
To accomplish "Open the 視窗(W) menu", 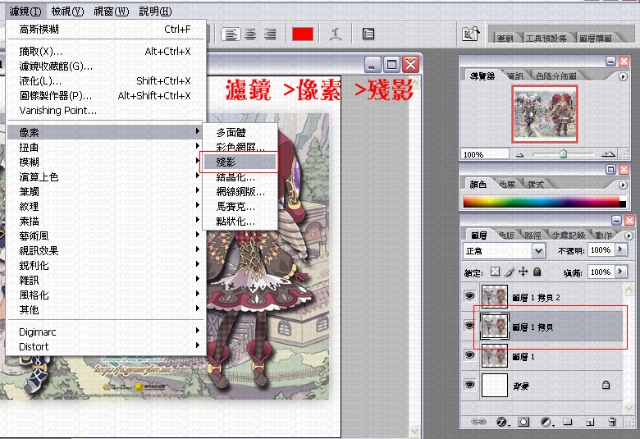I will coord(111,11).
